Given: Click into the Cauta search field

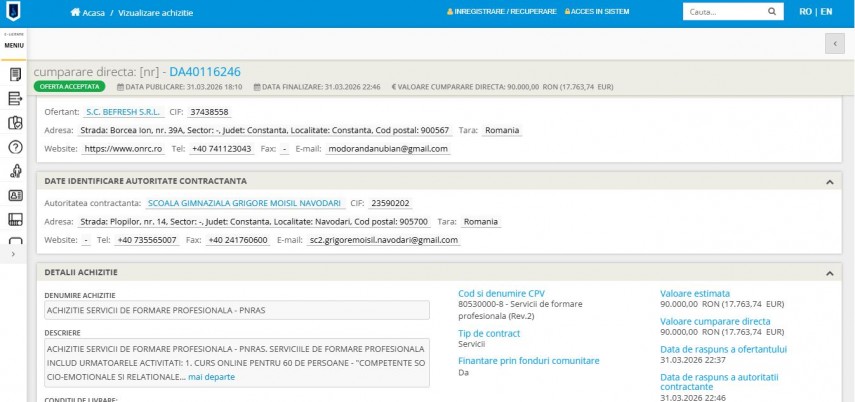Looking at the screenshot, I should [720, 12].
